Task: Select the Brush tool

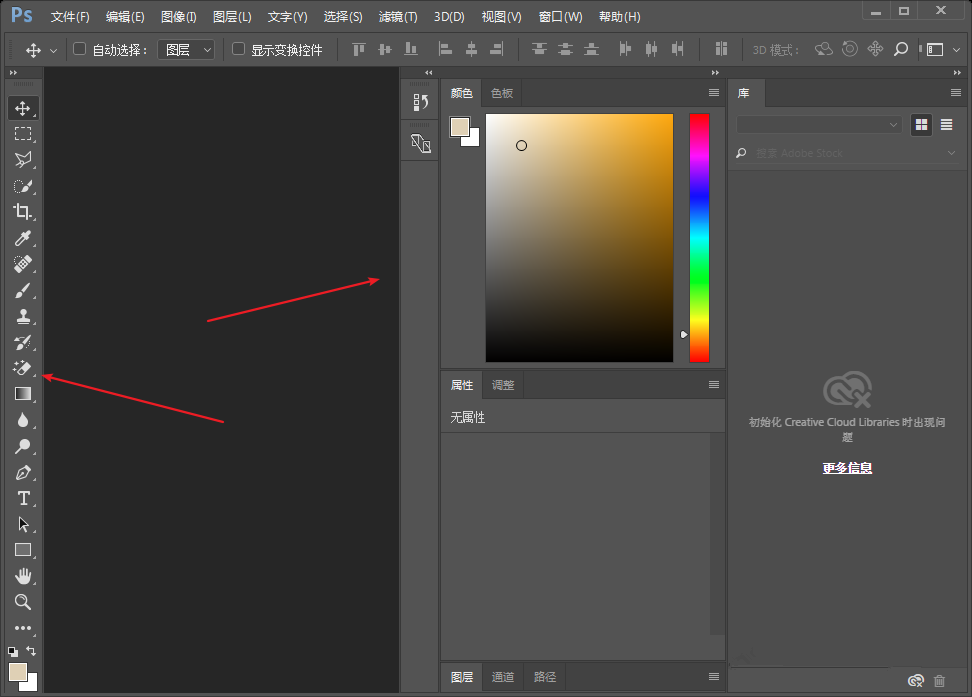Action: (x=22, y=290)
